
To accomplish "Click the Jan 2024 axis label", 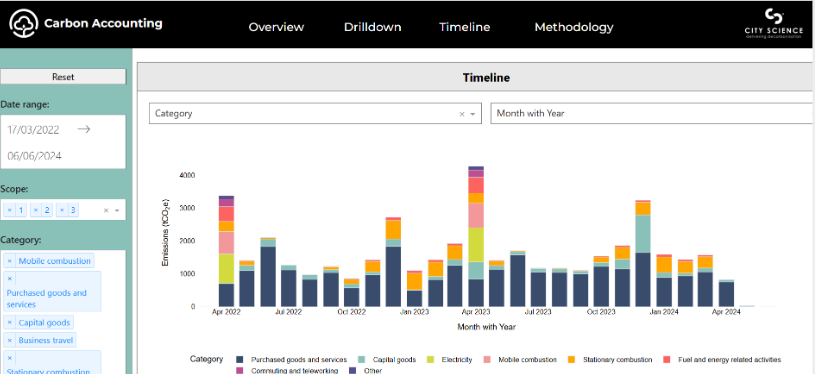I will tap(664, 313).
